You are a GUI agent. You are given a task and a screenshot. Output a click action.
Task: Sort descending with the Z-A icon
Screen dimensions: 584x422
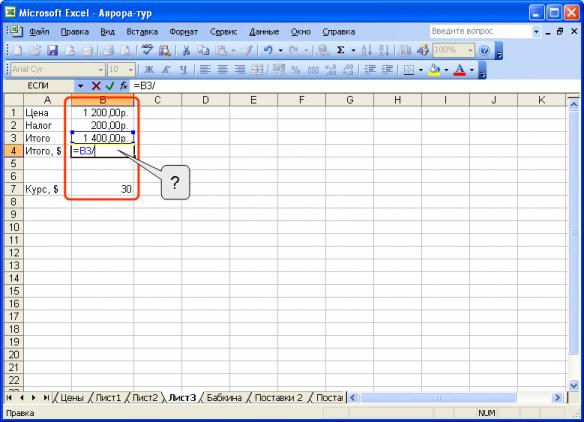384,50
